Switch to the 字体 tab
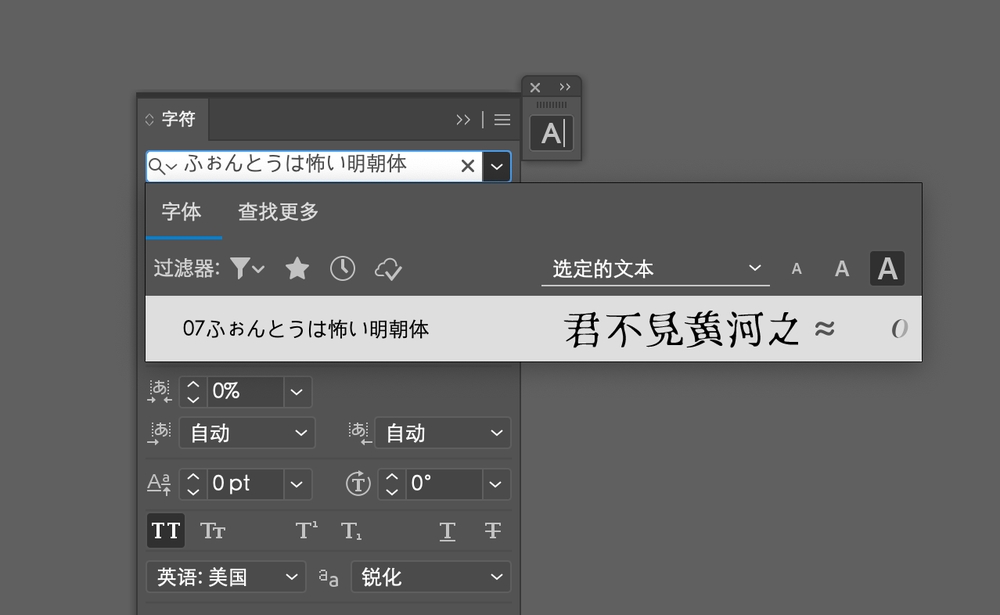Viewport: 1000px width, 615px height. [182, 212]
